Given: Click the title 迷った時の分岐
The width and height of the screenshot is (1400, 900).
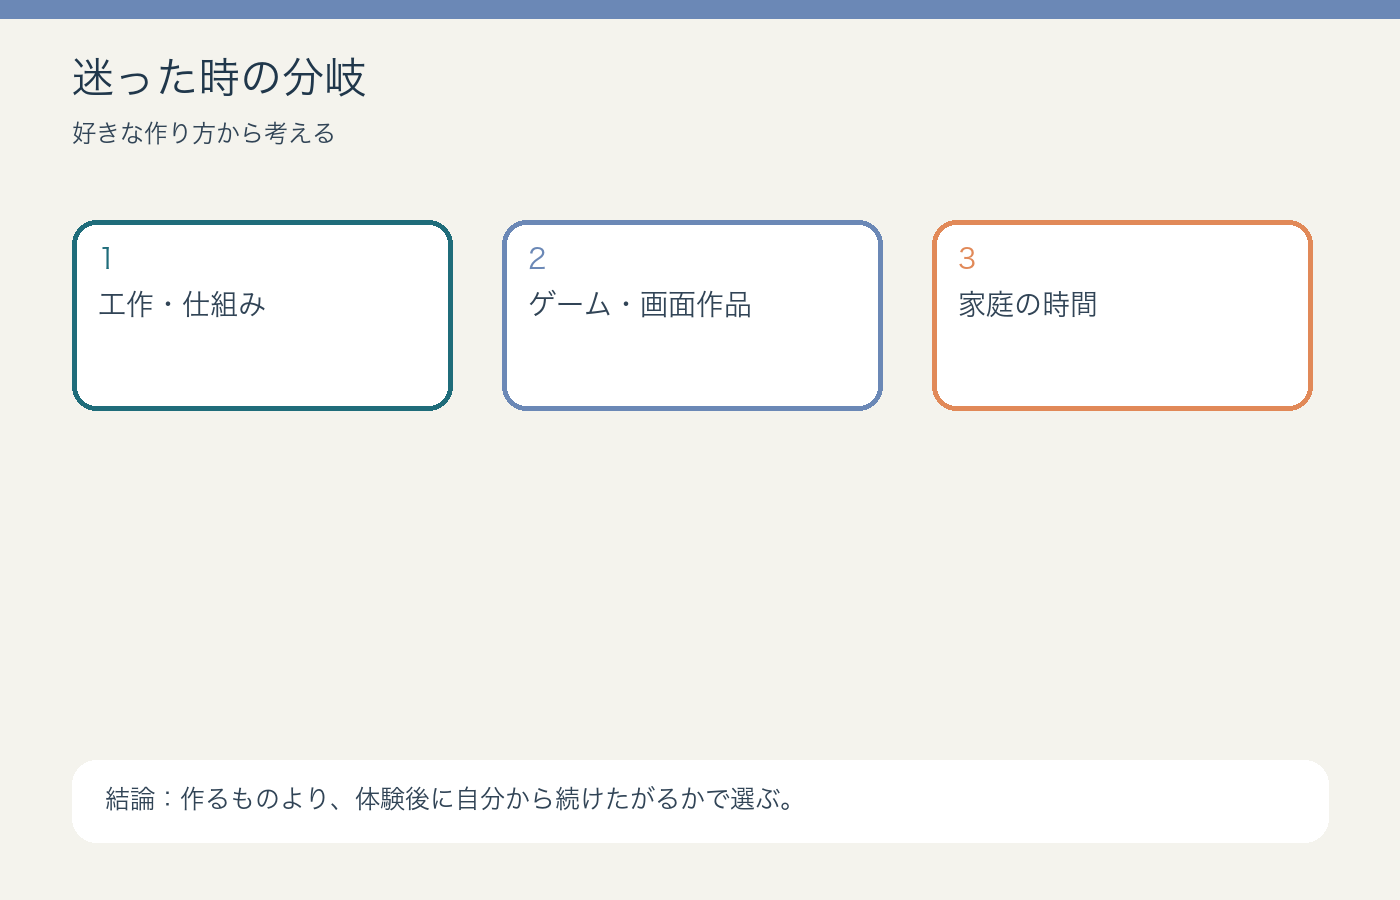Looking at the screenshot, I should point(219,77).
